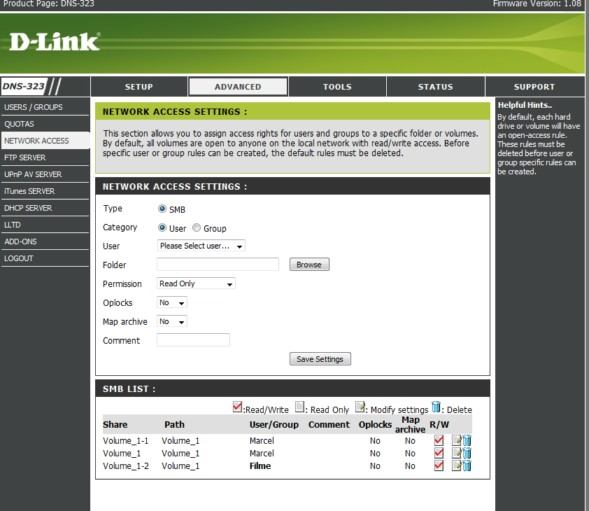589x511 pixels.
Task: Click the User/Group column header
Action: (274, 425)
